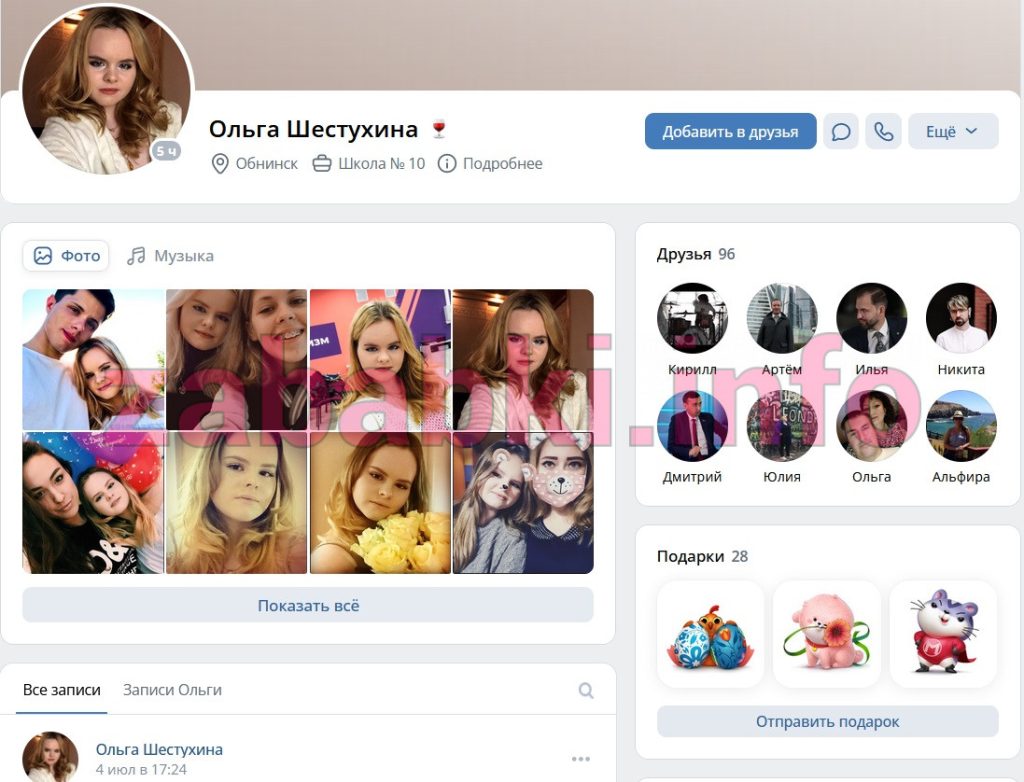
Task: Switch to the Фото tab
Action: (66, 255)
